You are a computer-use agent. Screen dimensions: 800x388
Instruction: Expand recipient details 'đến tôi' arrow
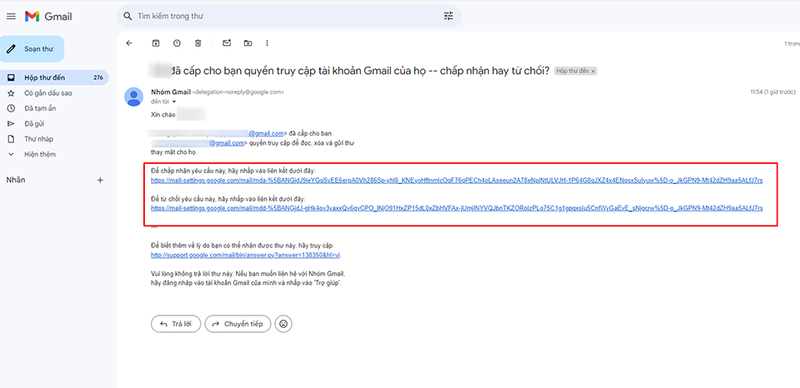[174, 102]
